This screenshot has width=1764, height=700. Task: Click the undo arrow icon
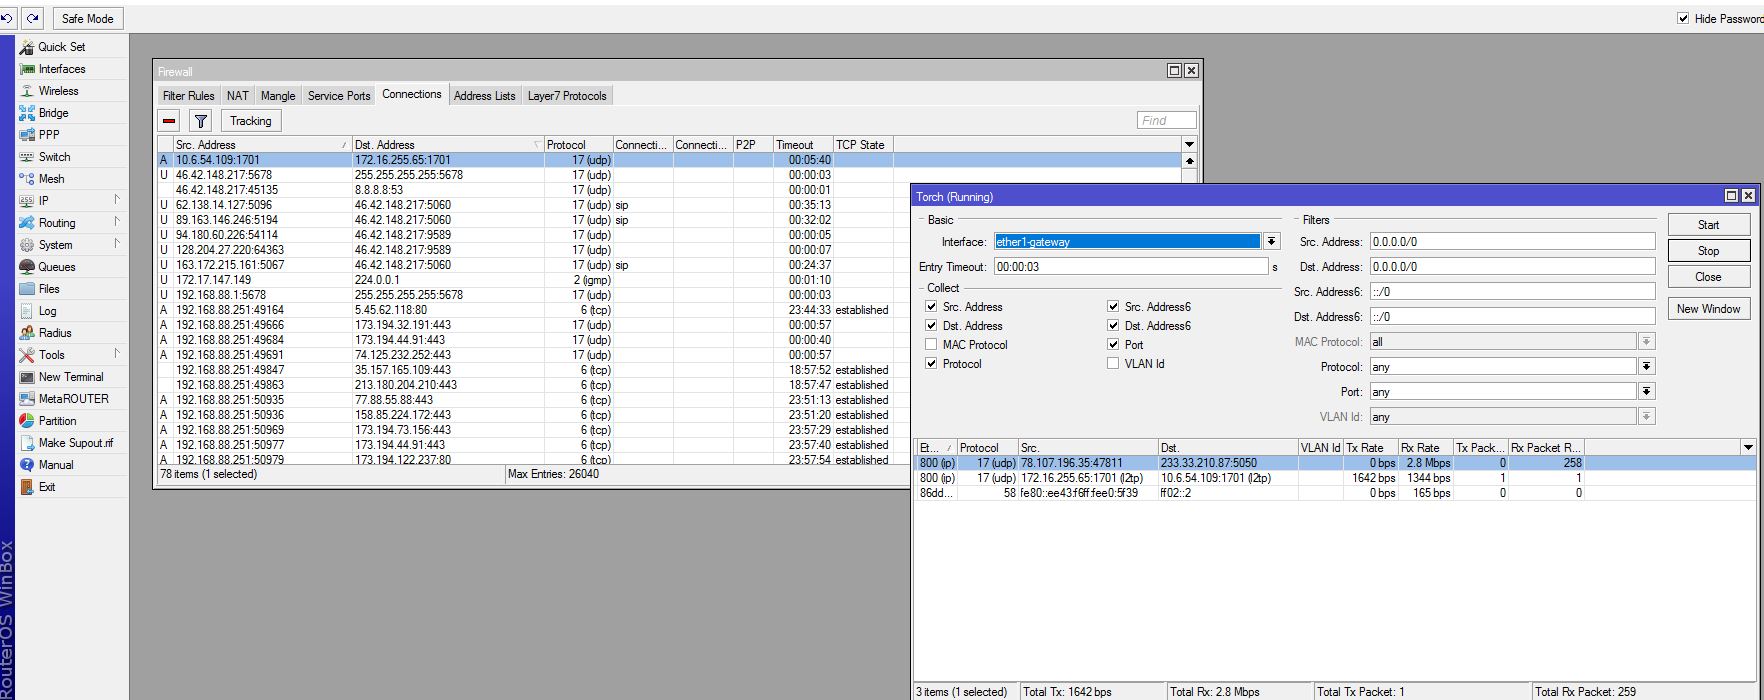point(7,18)
